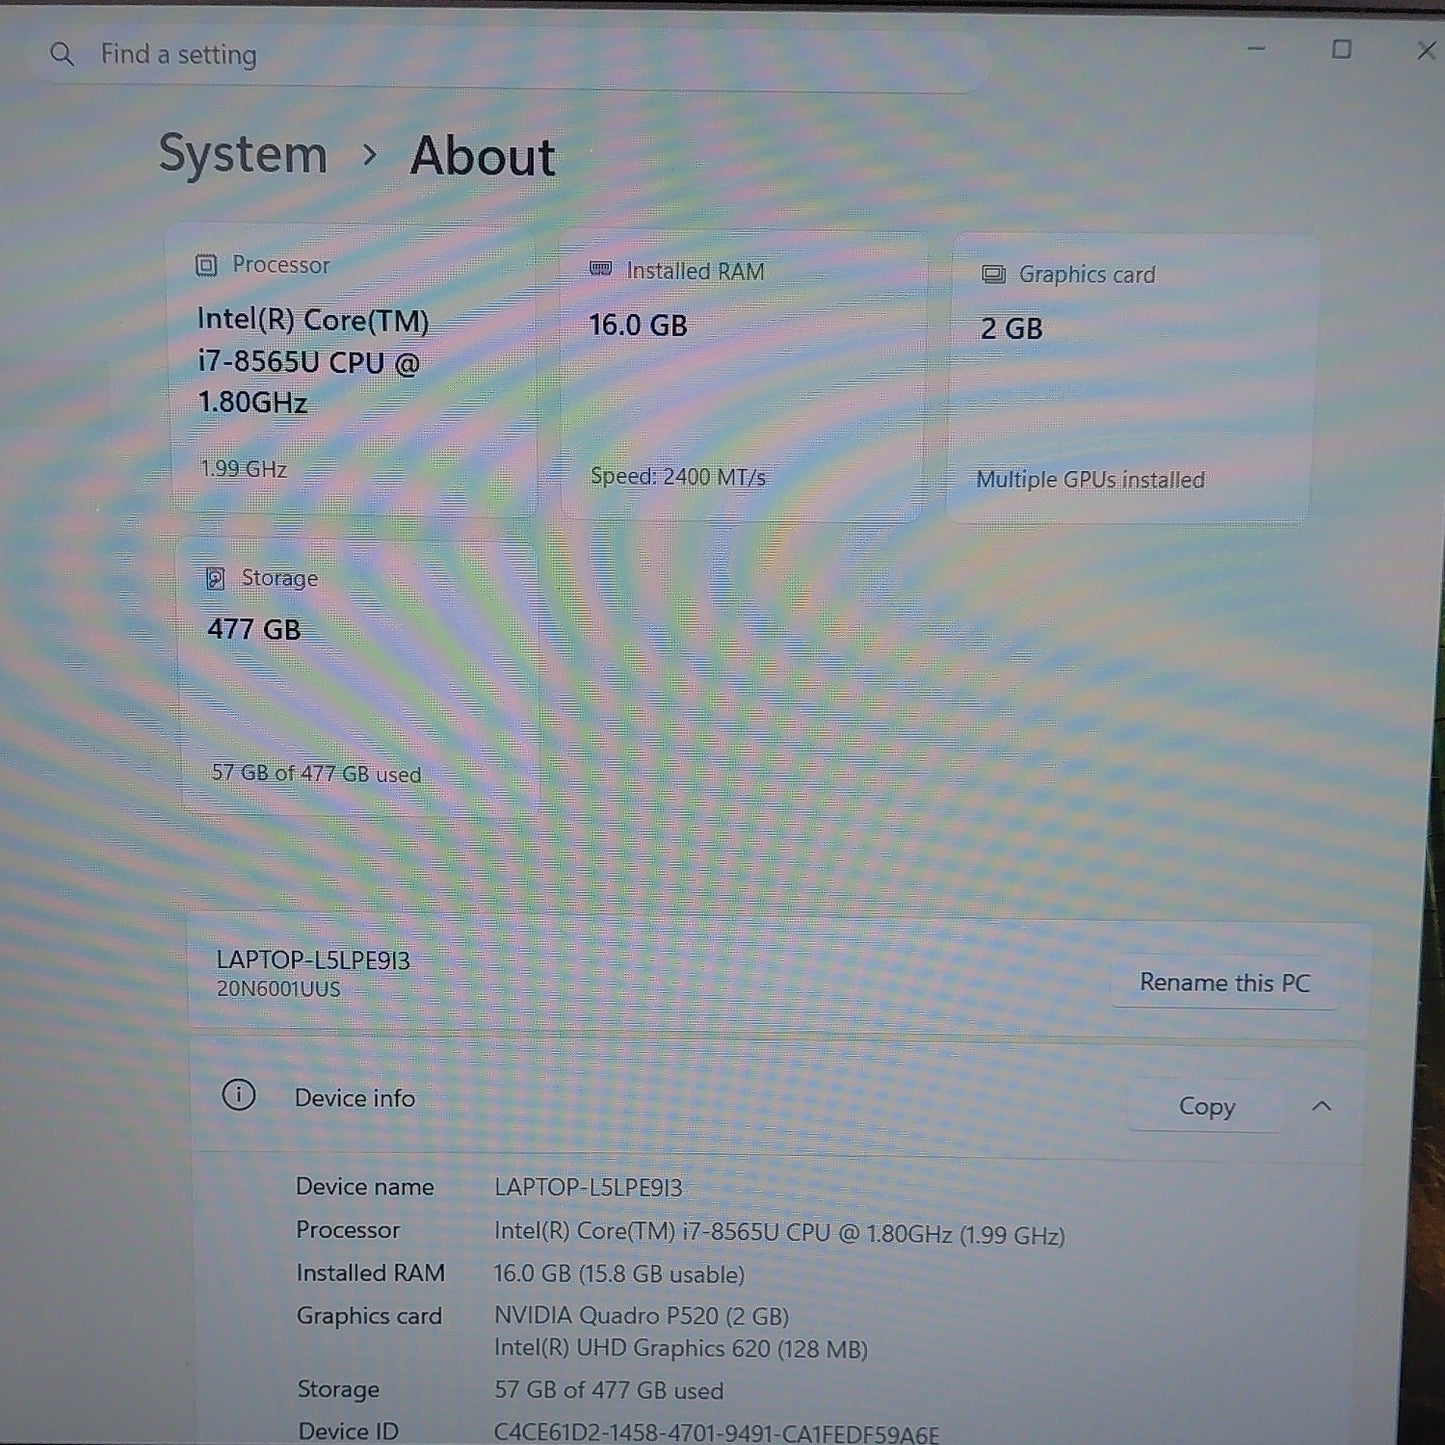This screenshot has width=1445, height=1445.
Task: Maximize the Settings window
Action: coord(1341,49)
